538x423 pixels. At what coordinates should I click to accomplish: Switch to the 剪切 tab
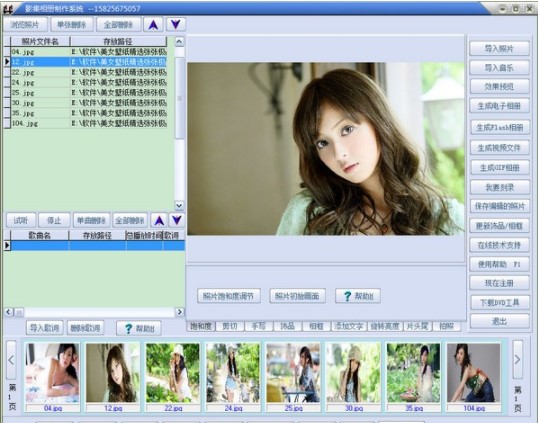click(230, 326)
